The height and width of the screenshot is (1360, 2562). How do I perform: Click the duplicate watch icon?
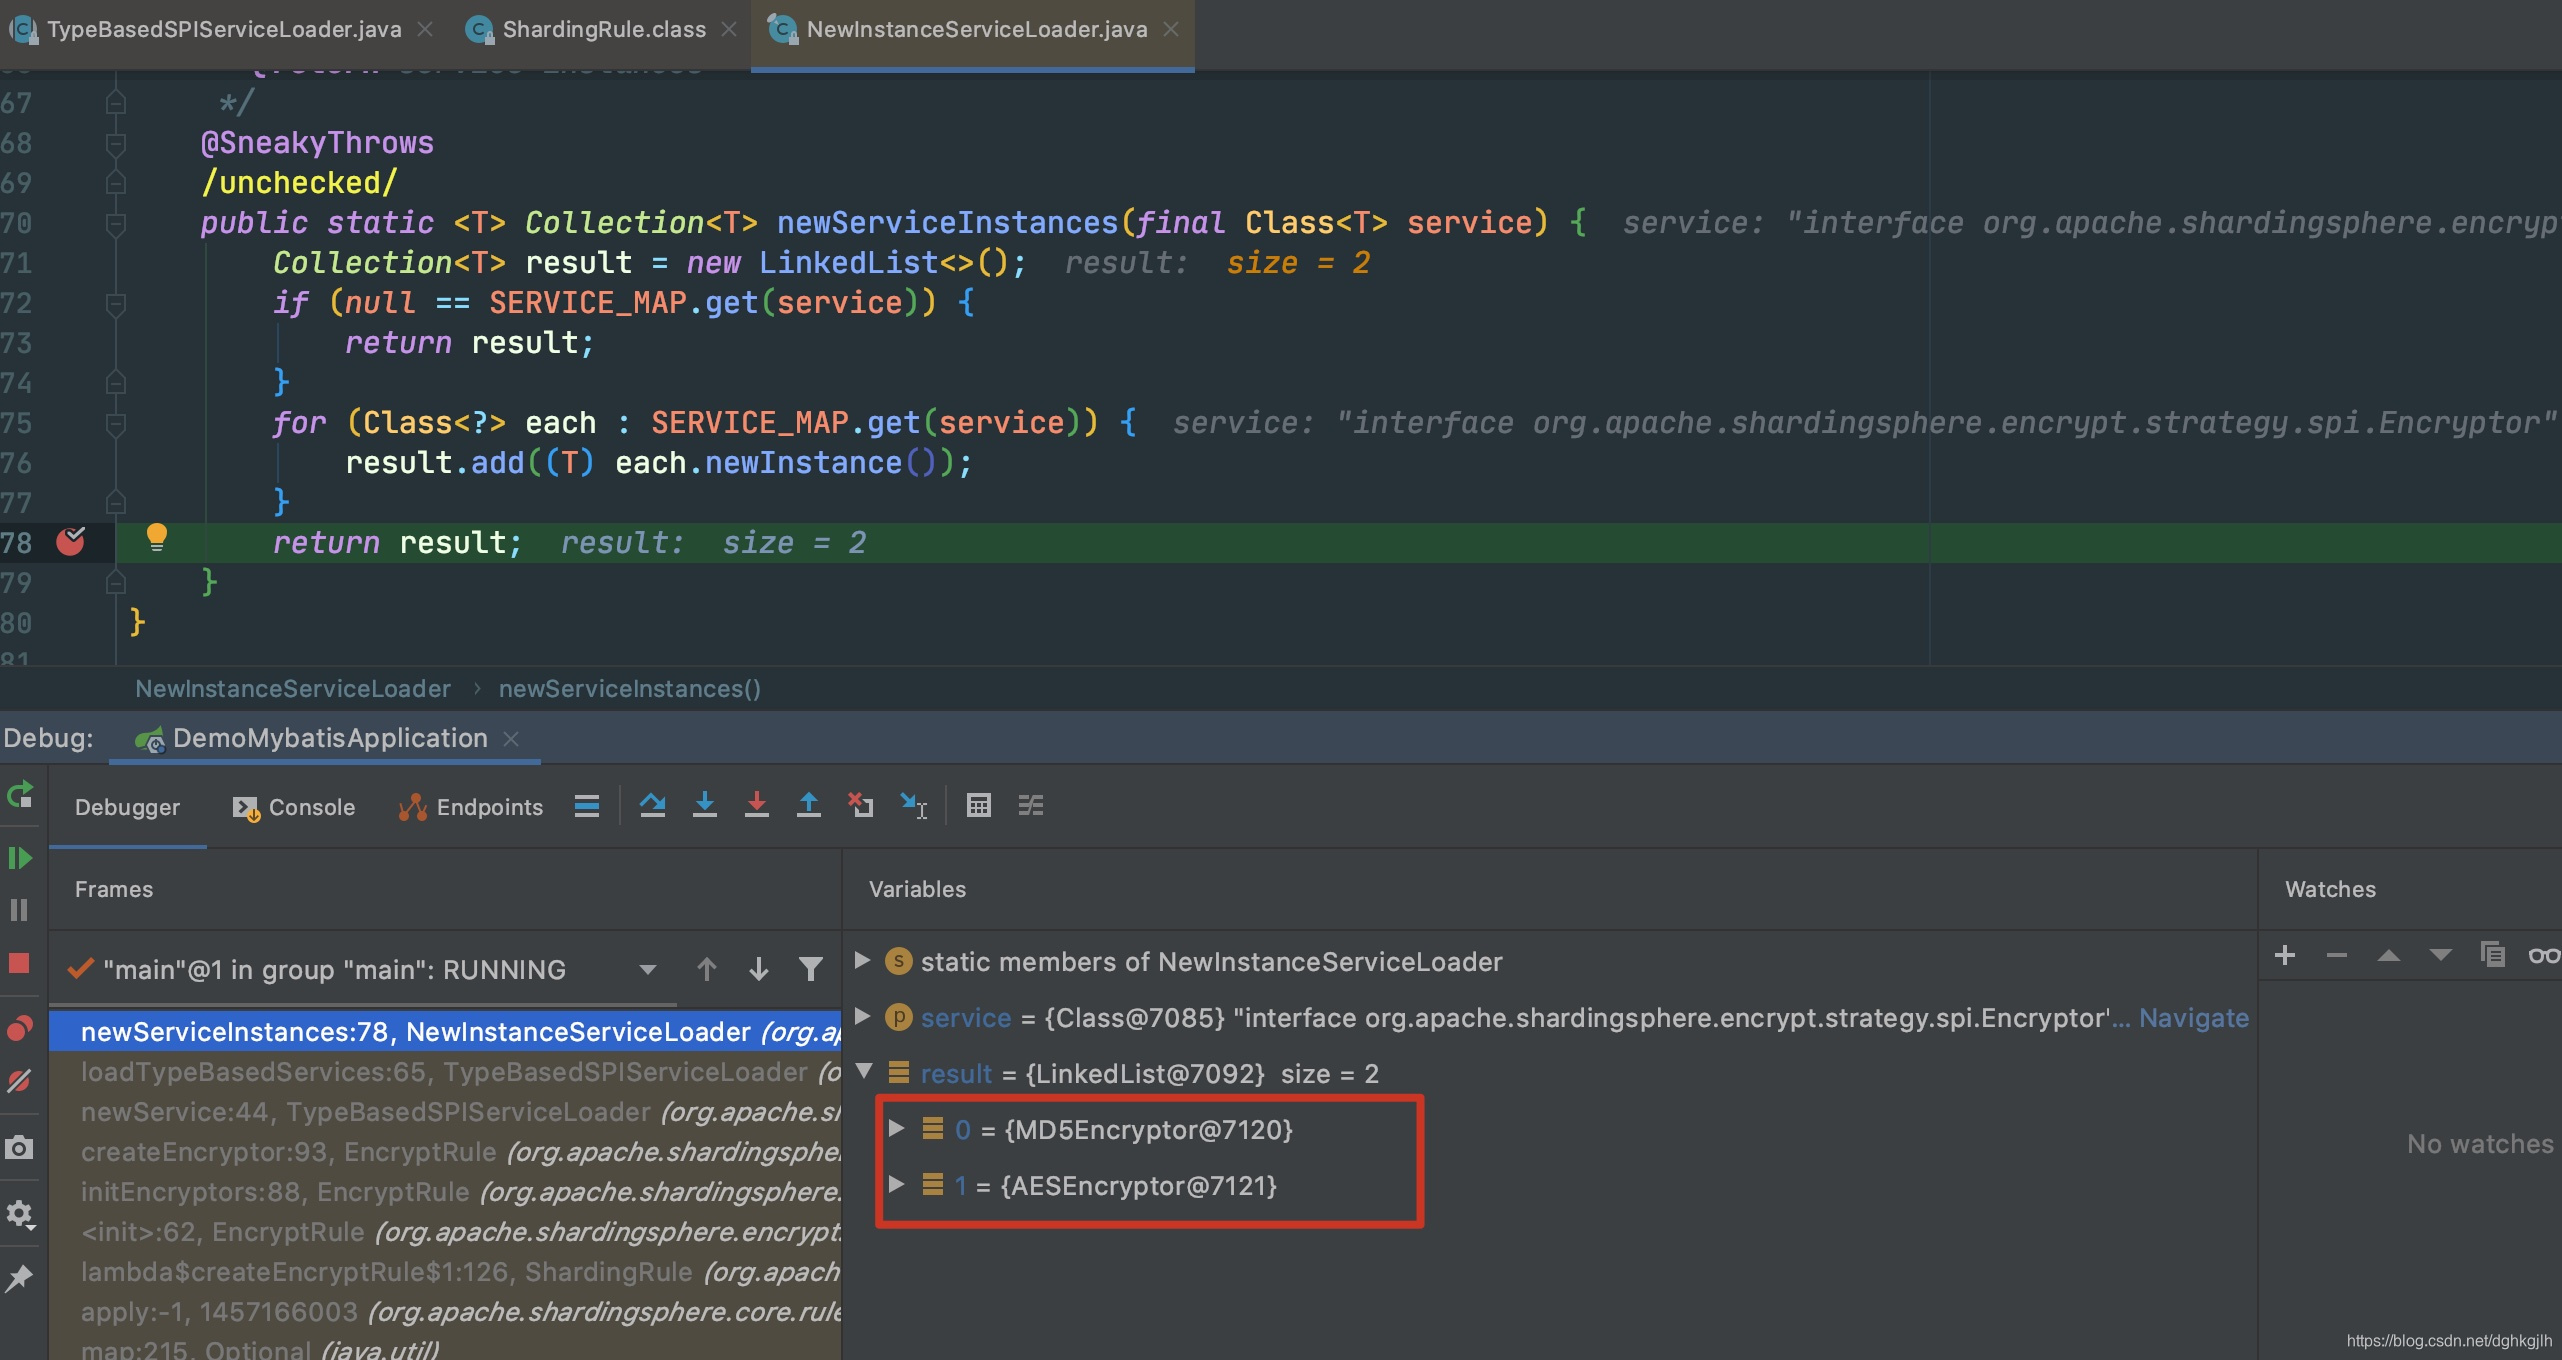(x=2492, y=955)
